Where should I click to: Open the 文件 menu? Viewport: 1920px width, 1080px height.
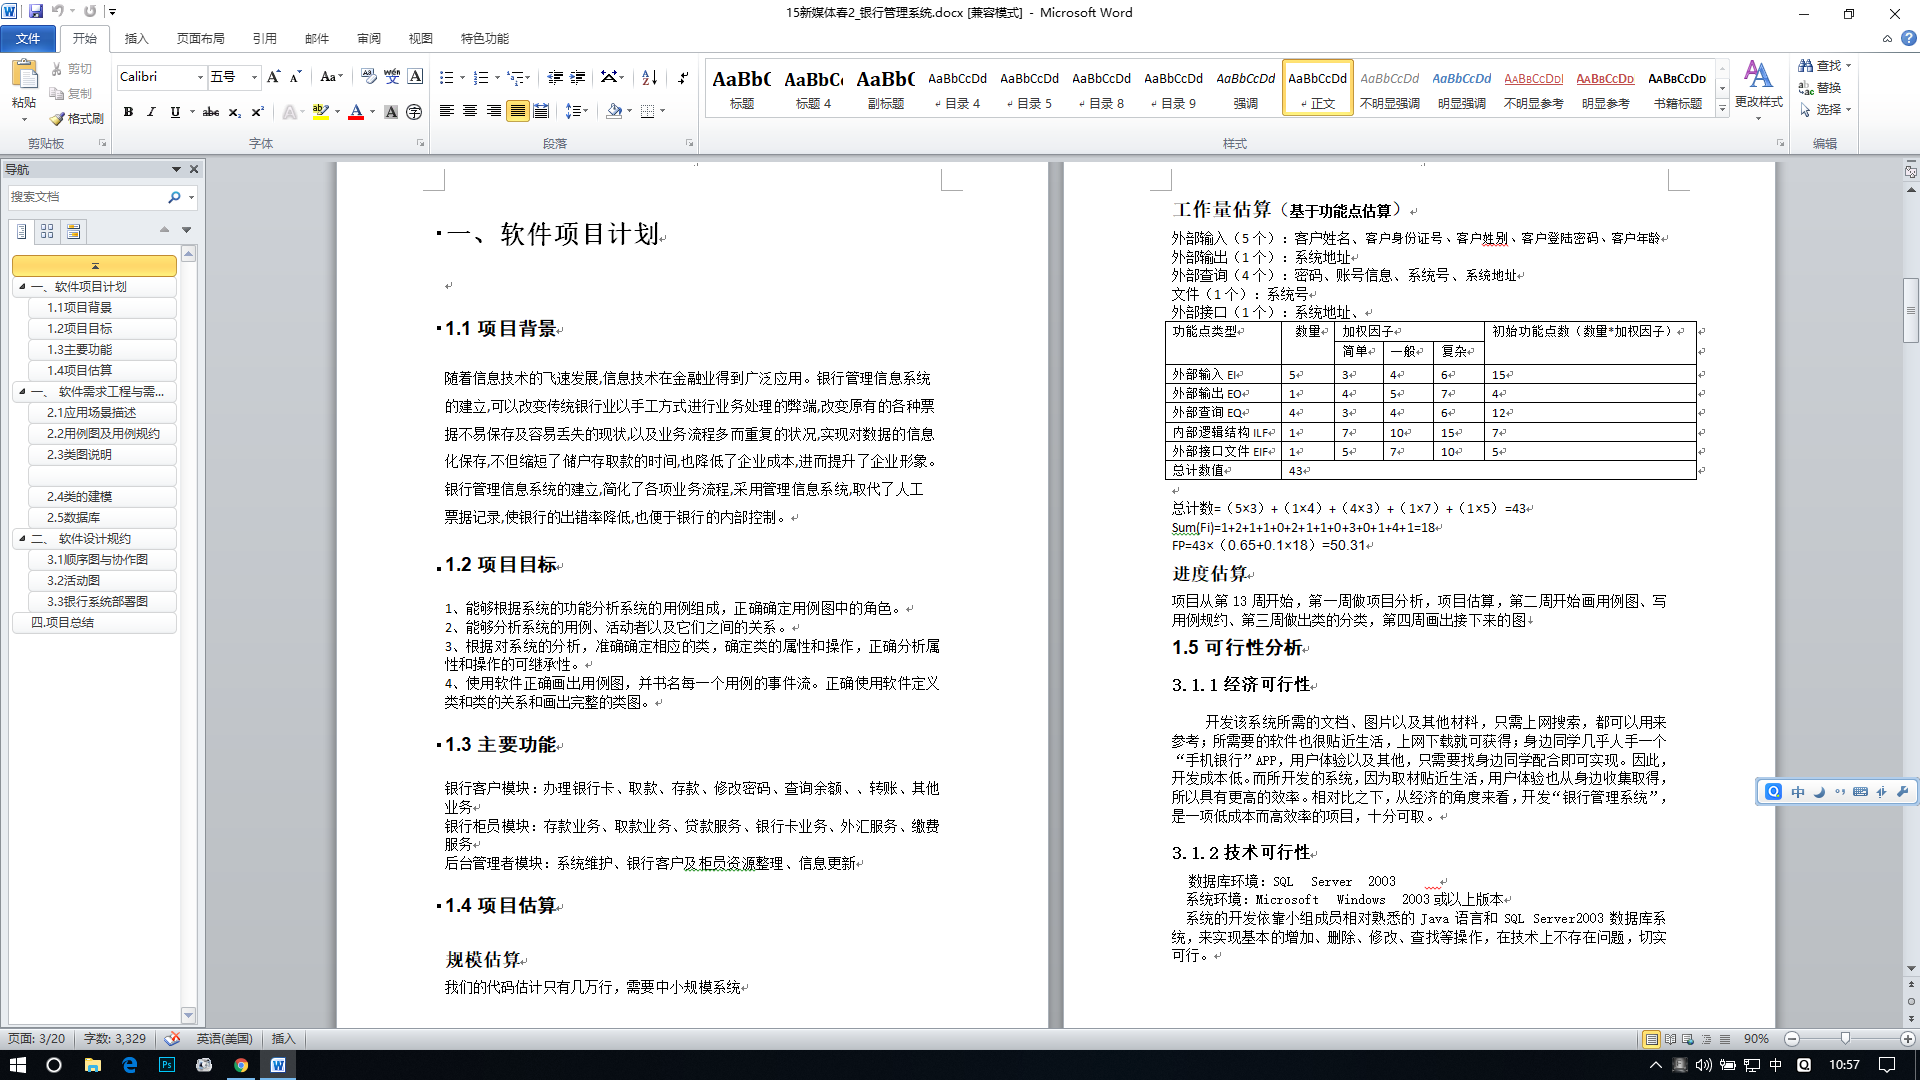click(x=28, y=38)
